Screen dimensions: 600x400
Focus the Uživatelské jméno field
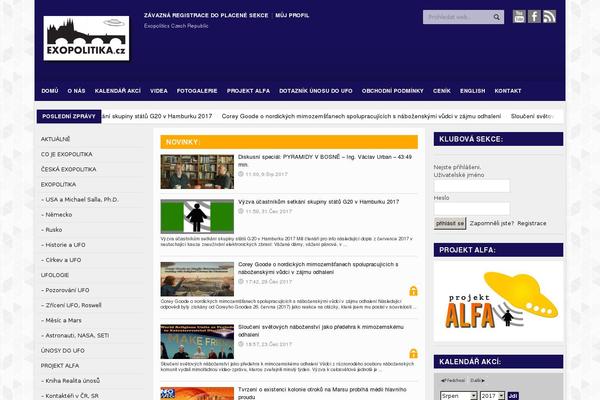471,186
